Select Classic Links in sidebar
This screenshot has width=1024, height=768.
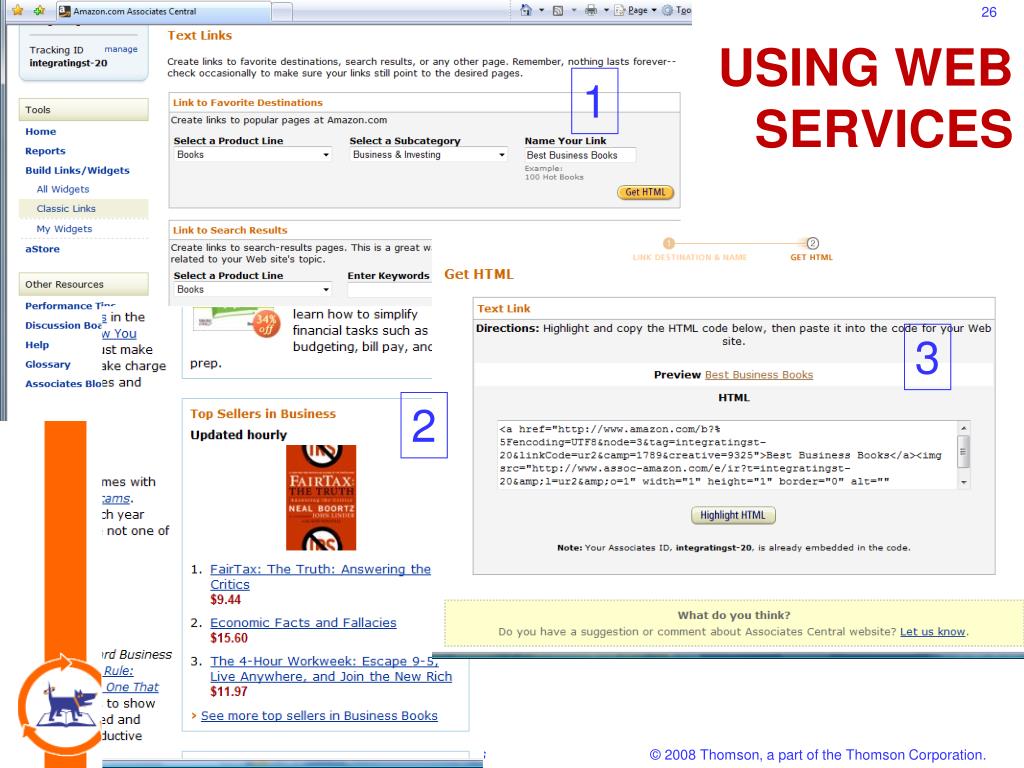(66, 208)
